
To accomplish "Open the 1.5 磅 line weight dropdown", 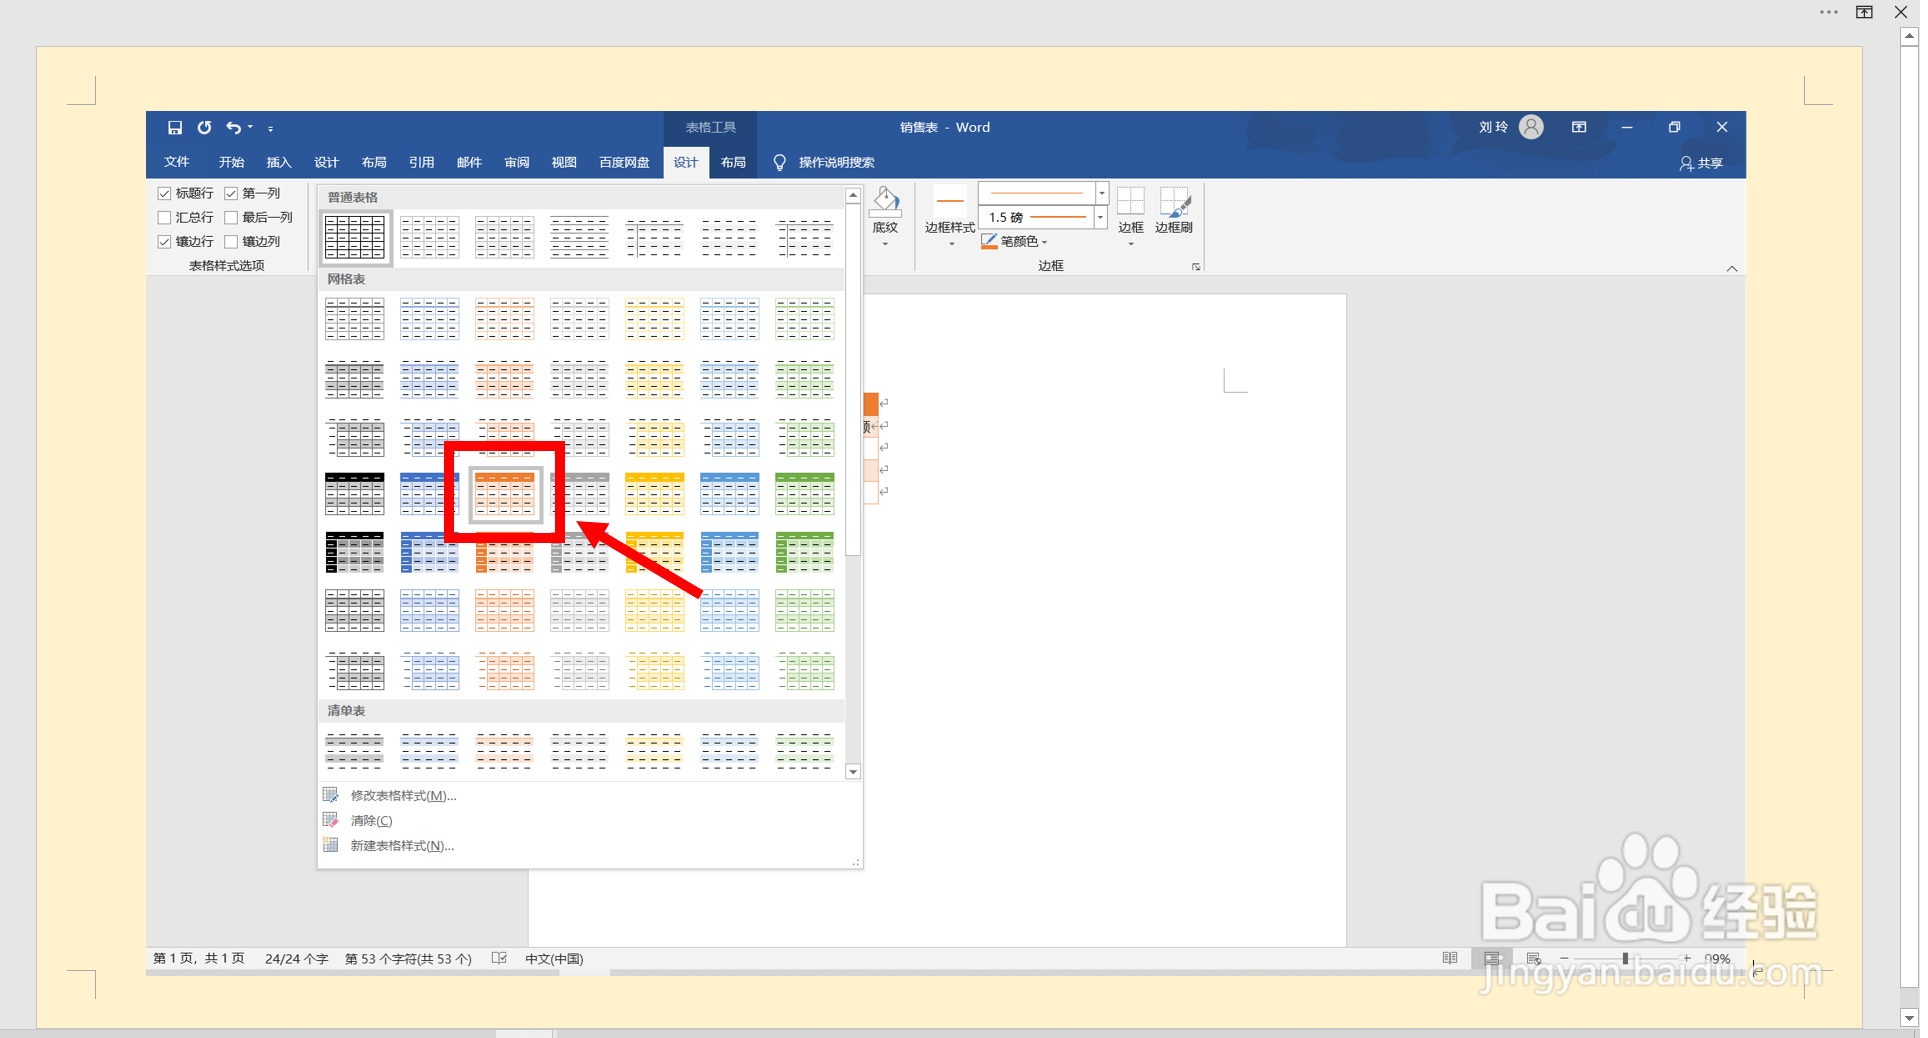I will point(1100,217).
